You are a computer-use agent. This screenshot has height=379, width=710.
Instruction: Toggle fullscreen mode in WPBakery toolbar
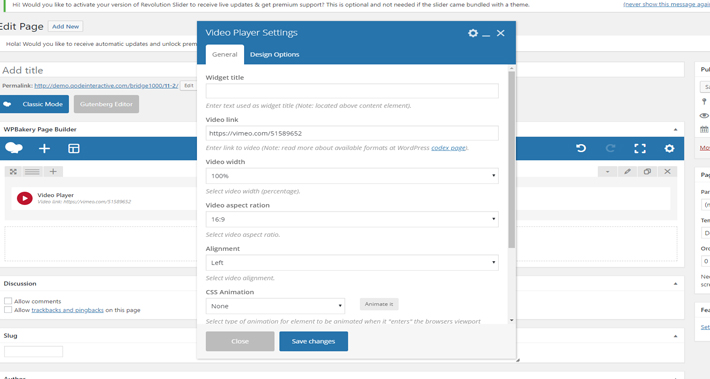point(640,149)
